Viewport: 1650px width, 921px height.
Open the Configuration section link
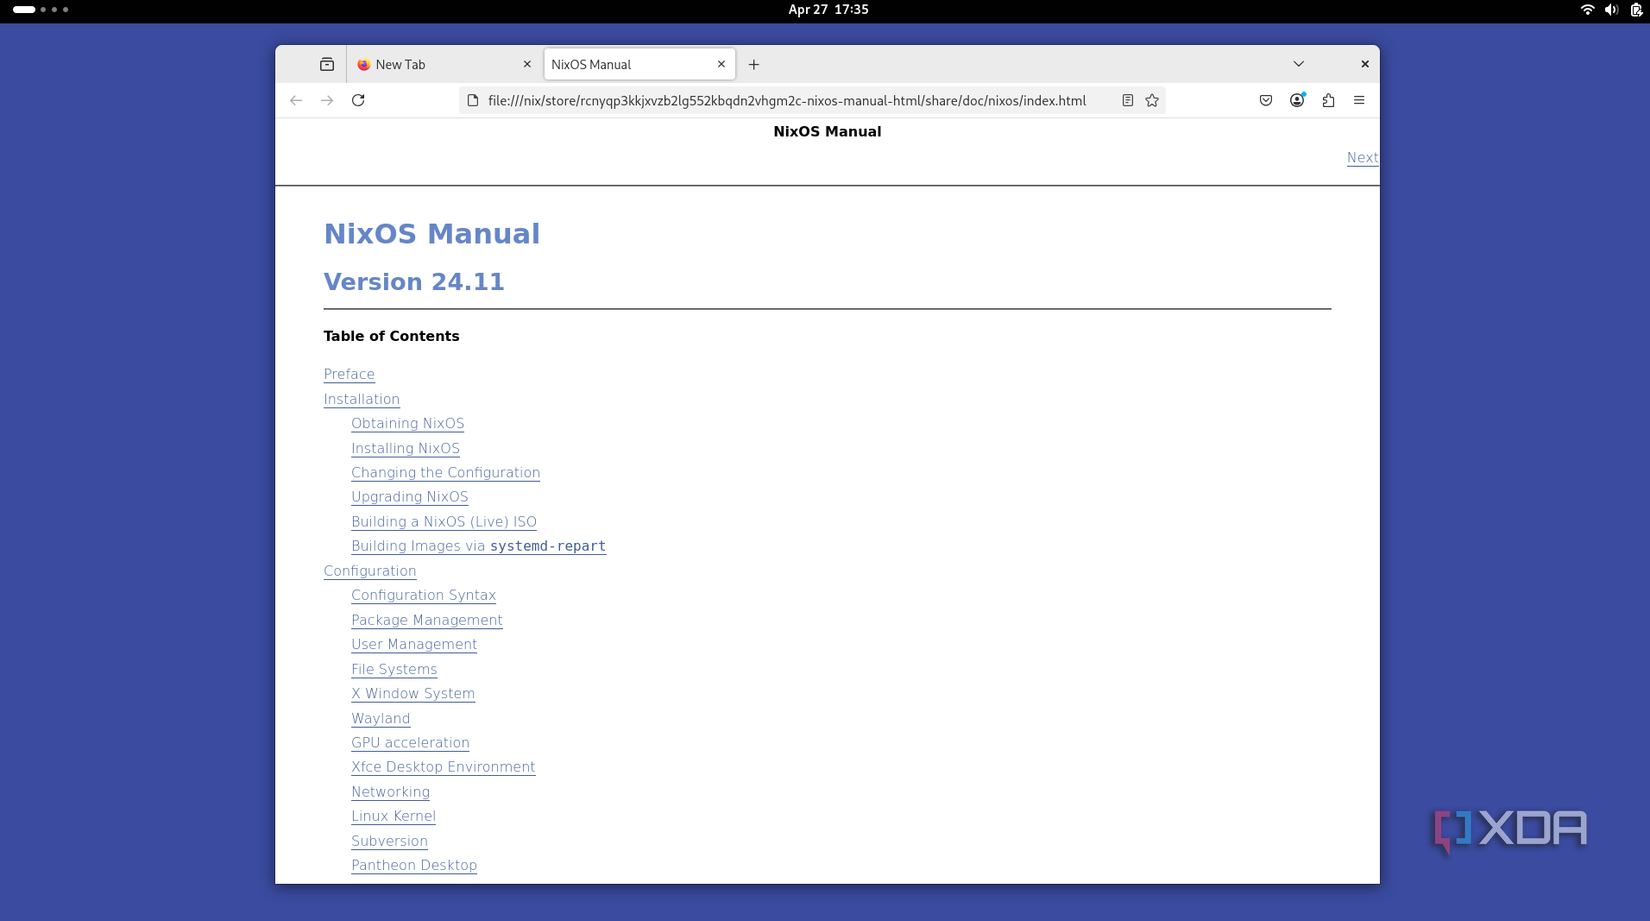coord(369,571)
